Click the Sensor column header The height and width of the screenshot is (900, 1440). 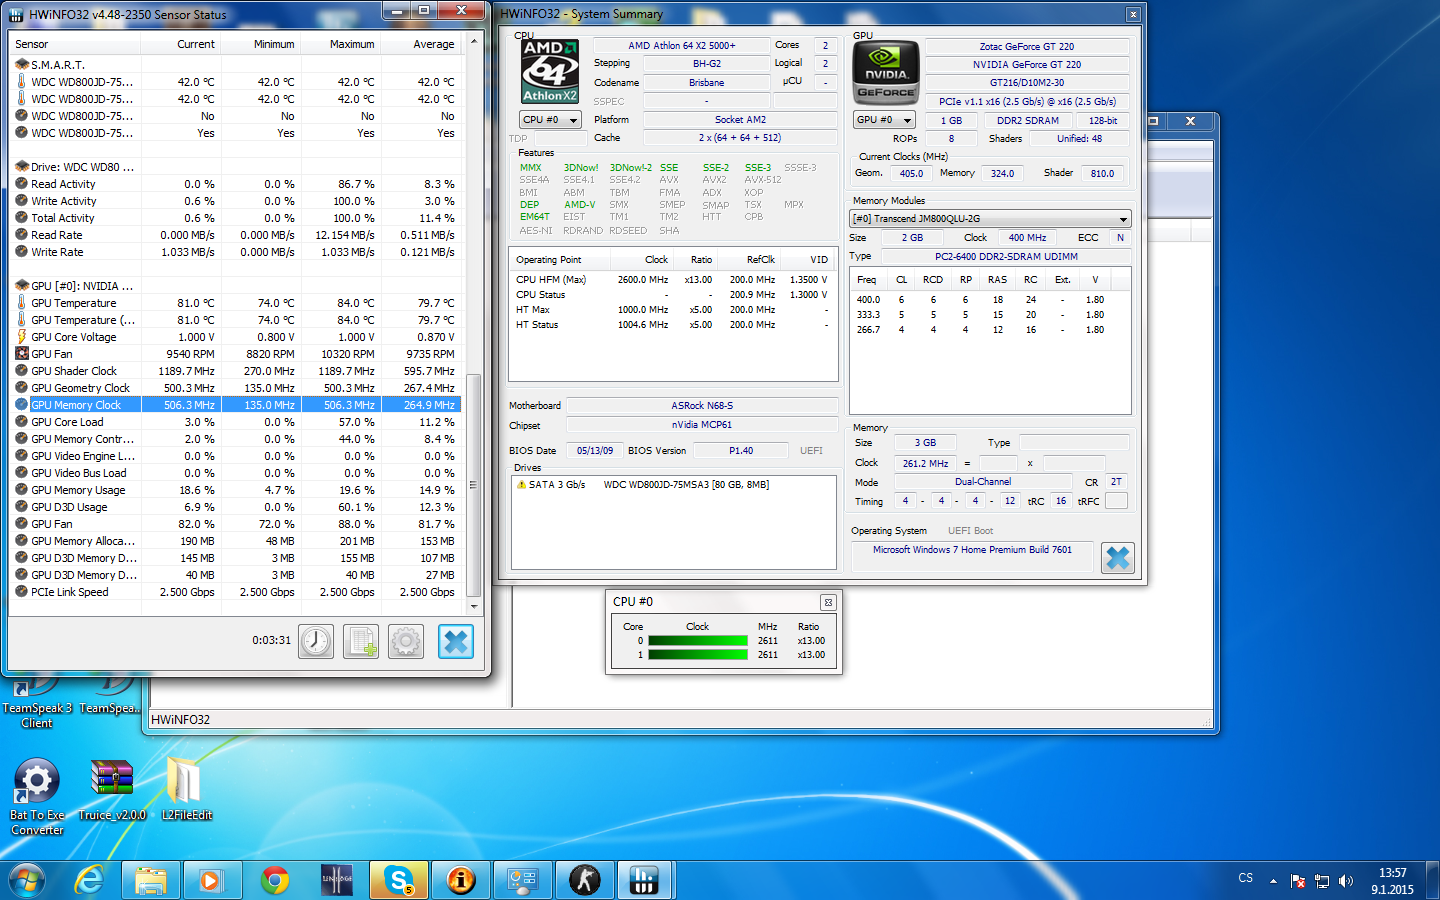coord(74,44)
